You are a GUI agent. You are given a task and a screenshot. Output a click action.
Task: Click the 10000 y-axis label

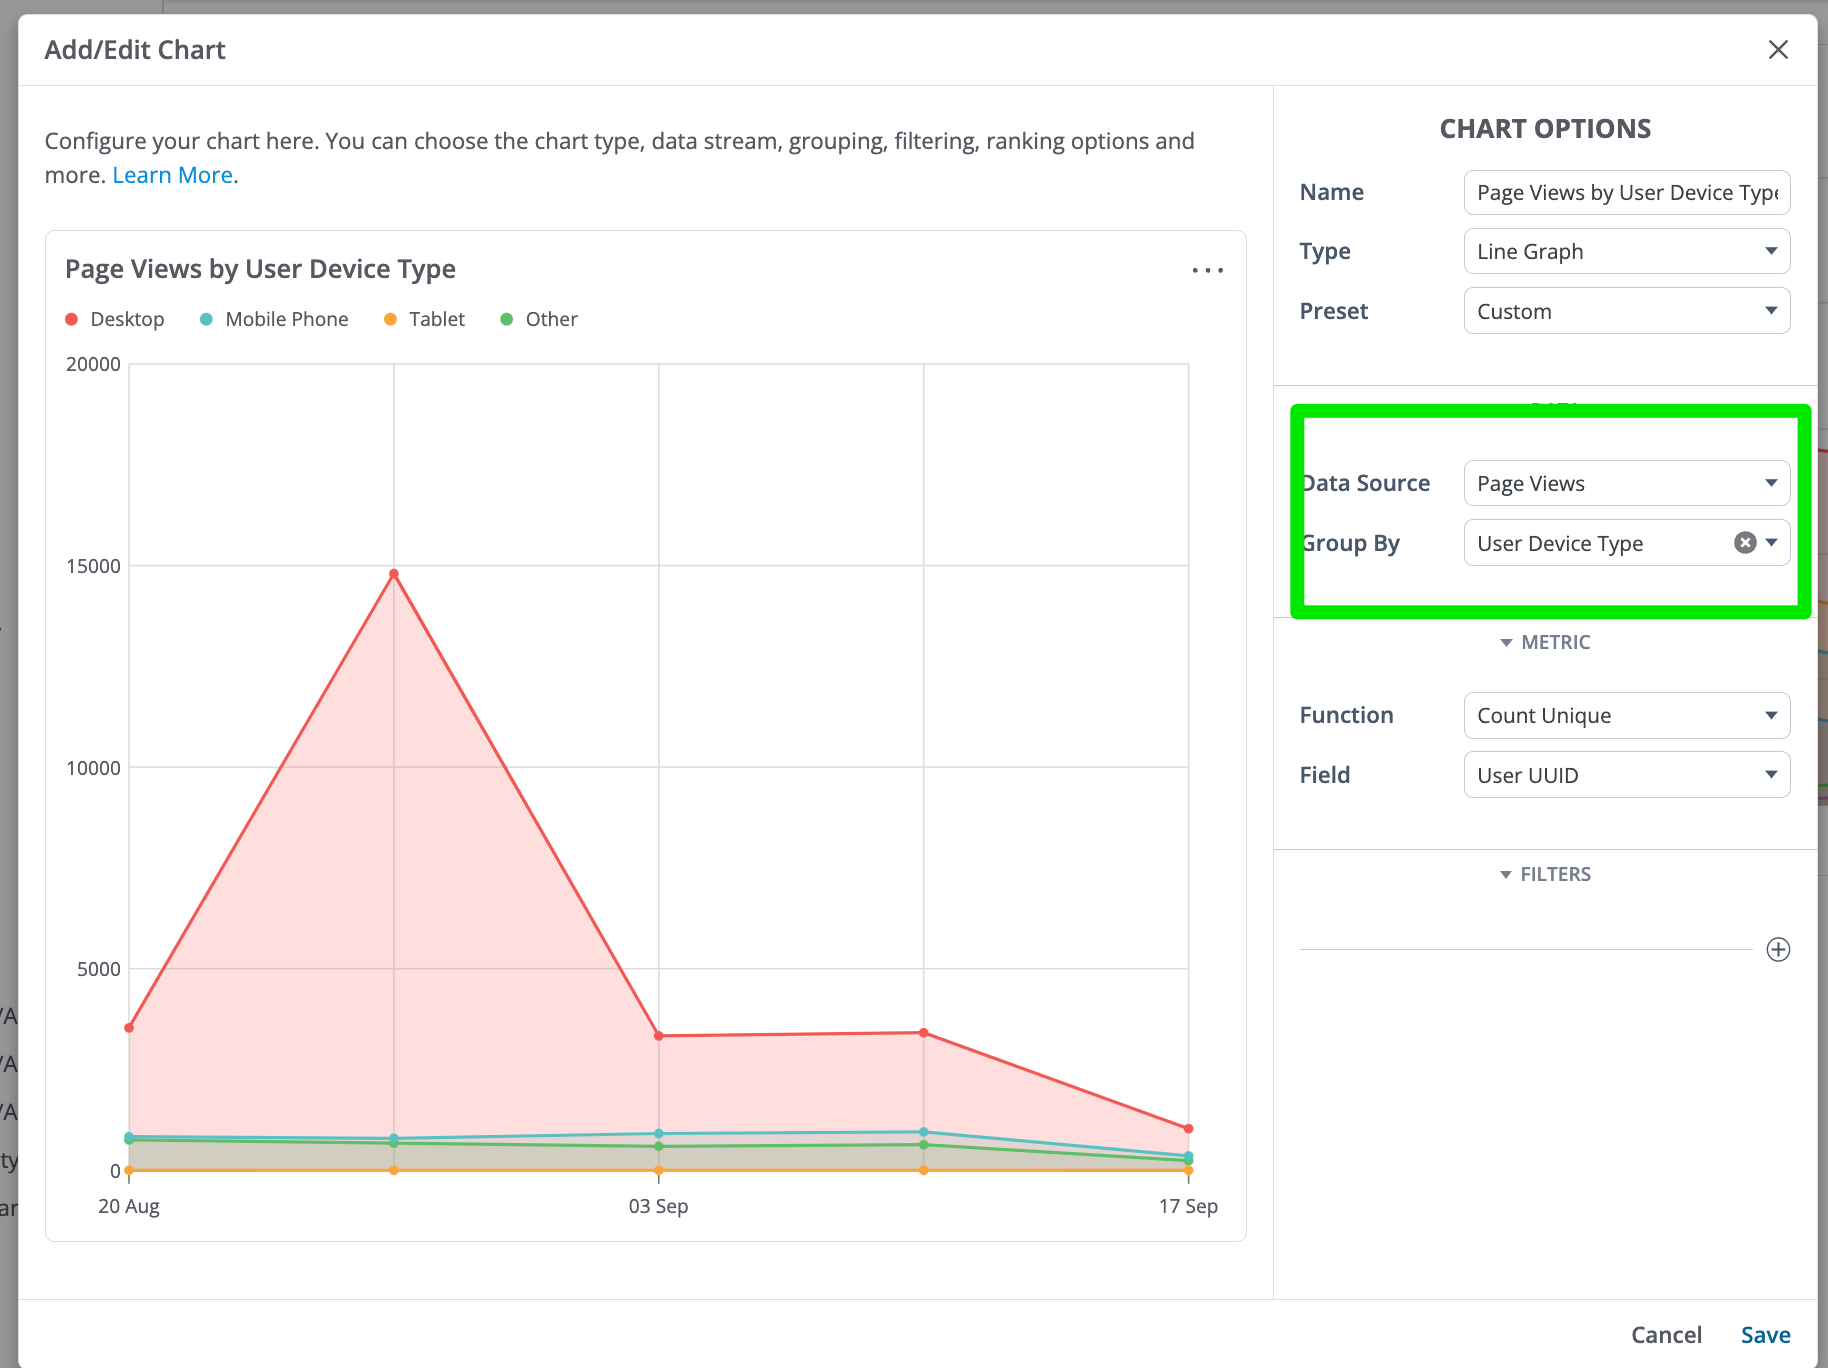click(93, 768)
